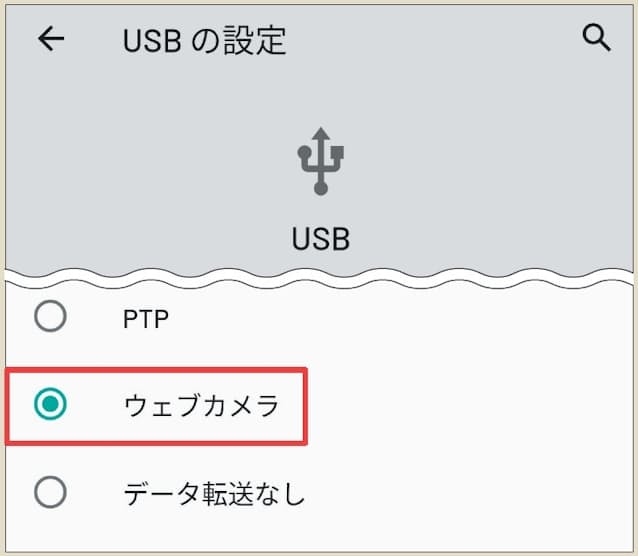This screenshot has height=556, width=638.
Task: Click the USB の設定 page title
Action: (204, 40)
